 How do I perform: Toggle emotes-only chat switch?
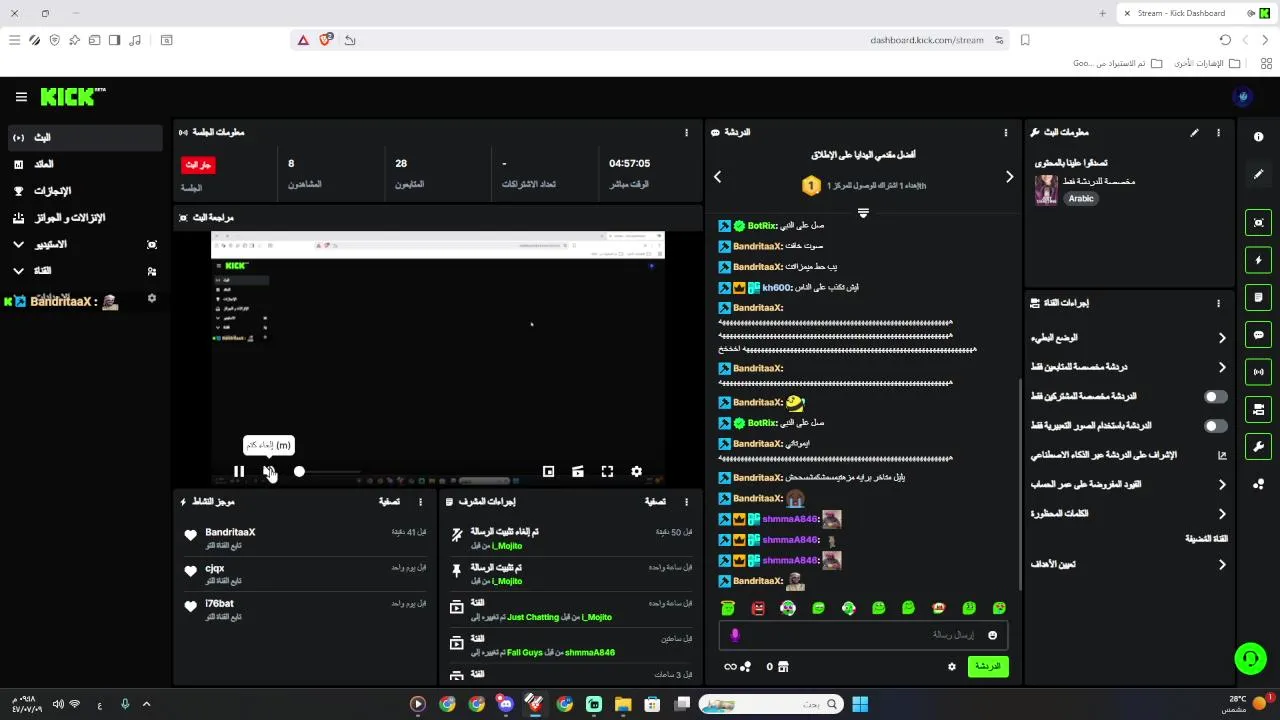(1216, 426)
